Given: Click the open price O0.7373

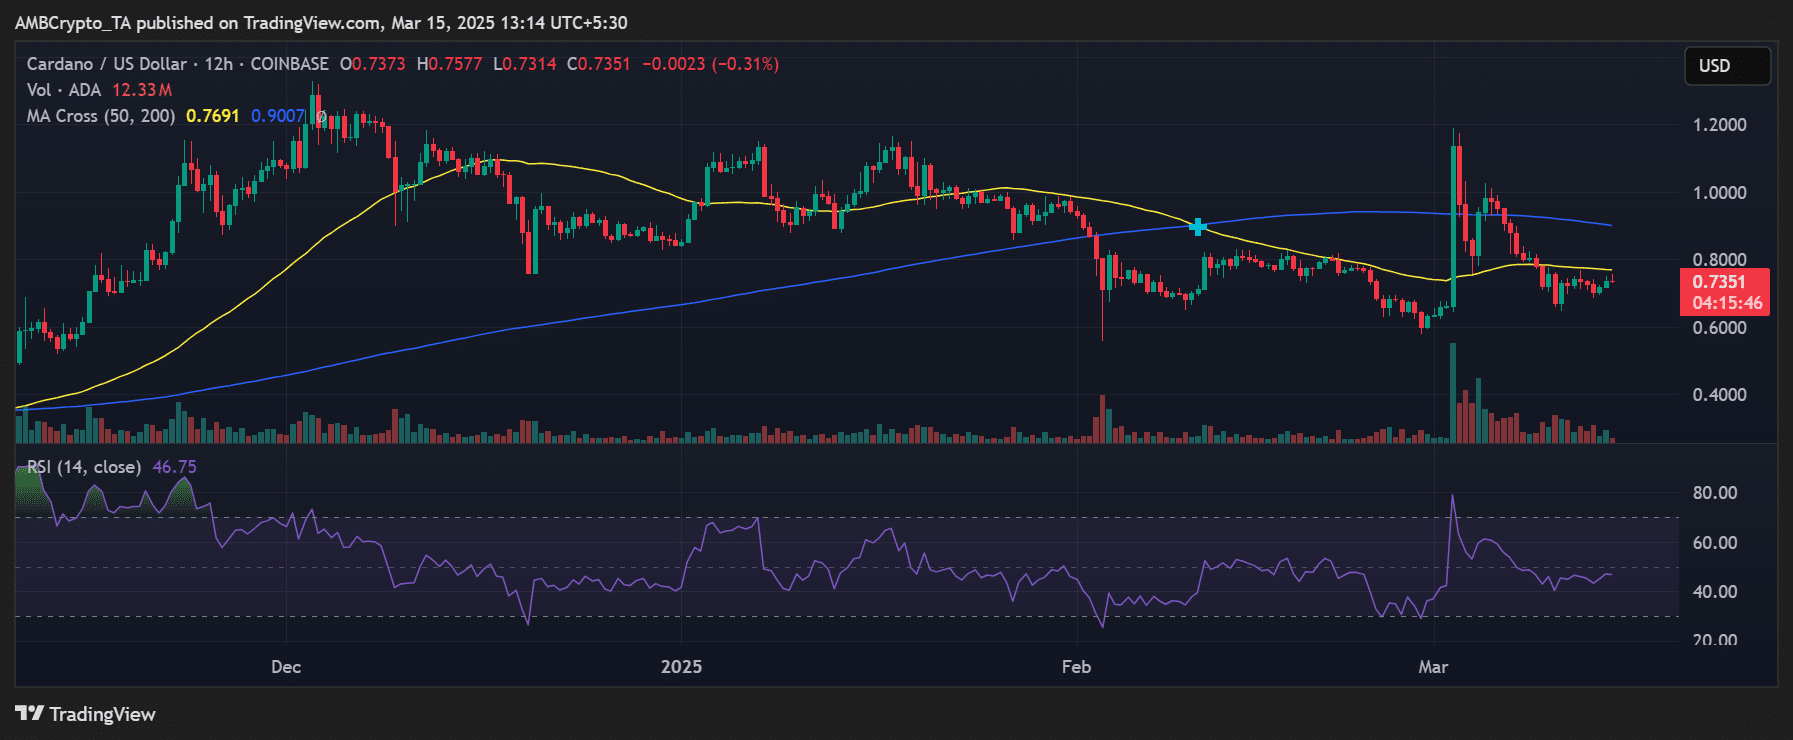Looking at the screenshot, I should (373, 64).
